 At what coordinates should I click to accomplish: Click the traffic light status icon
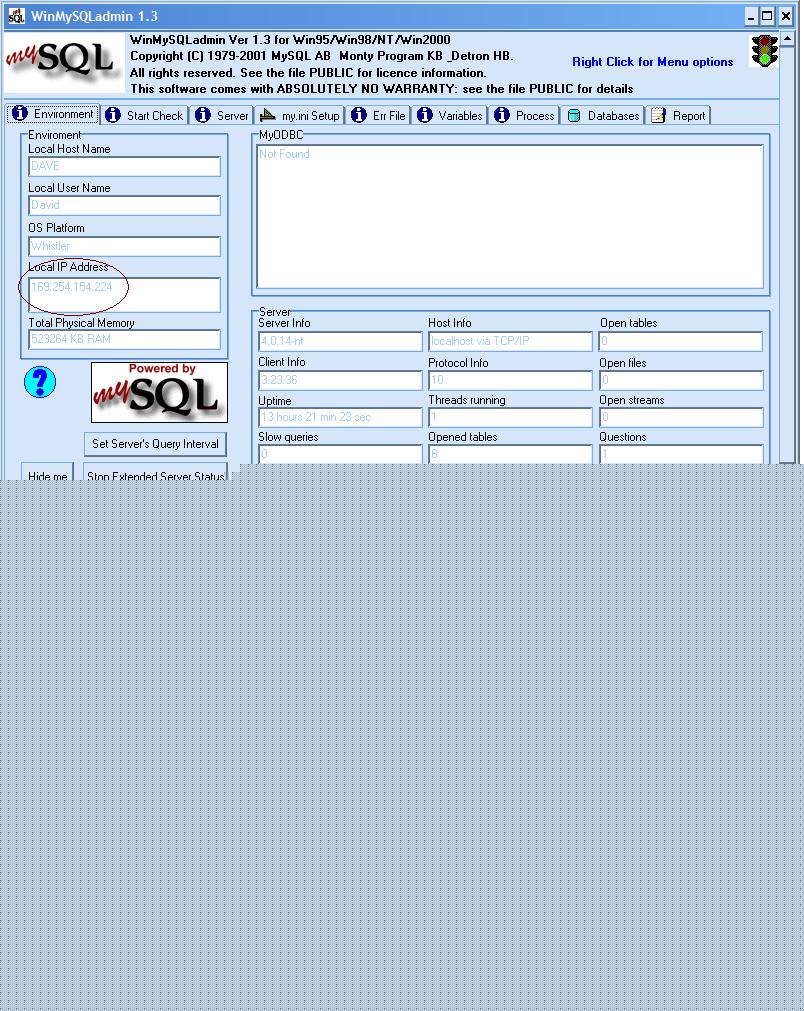[x=765, y=51]
